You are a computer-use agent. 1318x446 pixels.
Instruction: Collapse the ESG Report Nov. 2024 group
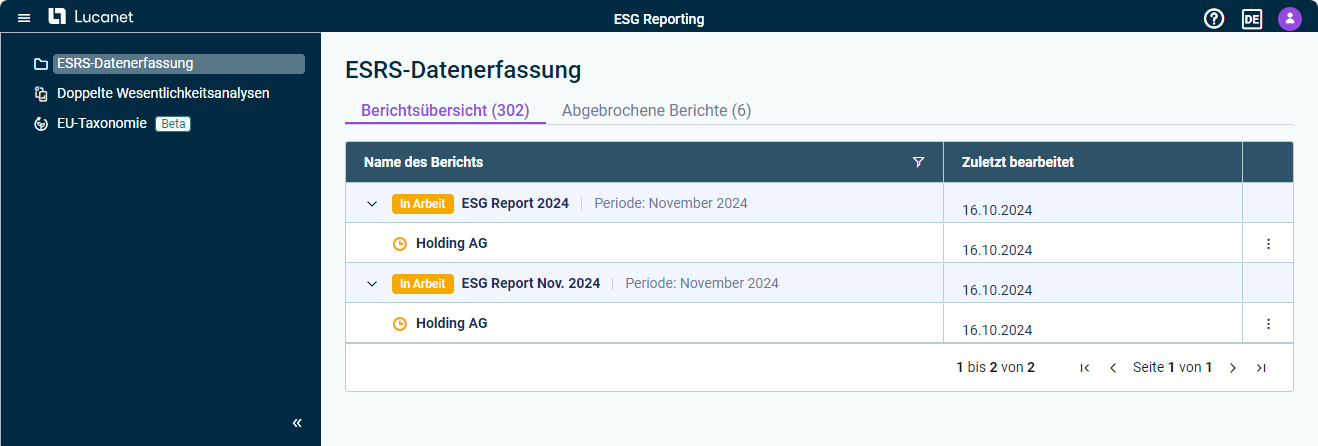click(372, 283)
